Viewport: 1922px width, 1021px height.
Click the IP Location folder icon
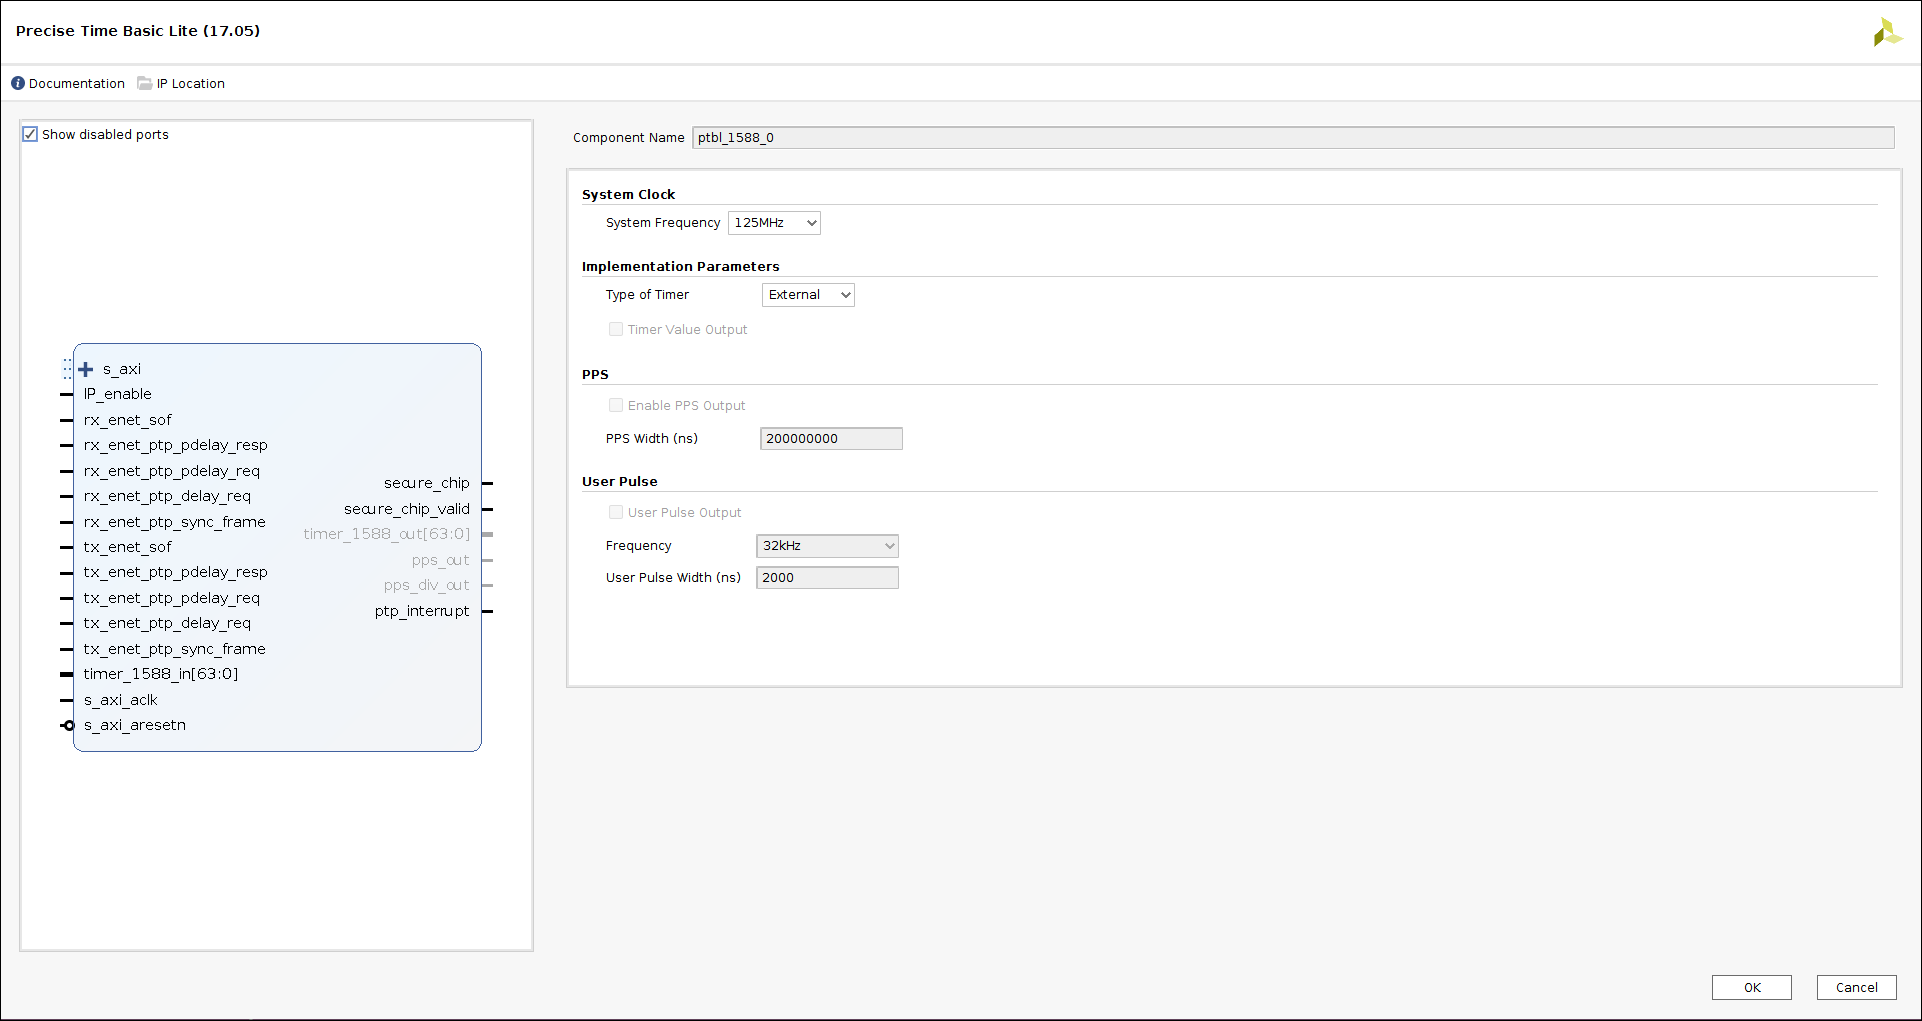coord(145,83)
